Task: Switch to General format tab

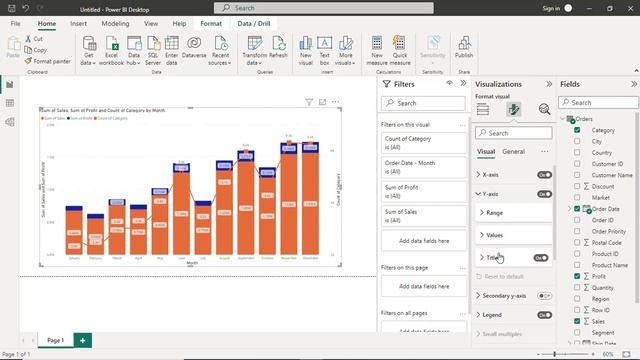Action: click(513, 151)
